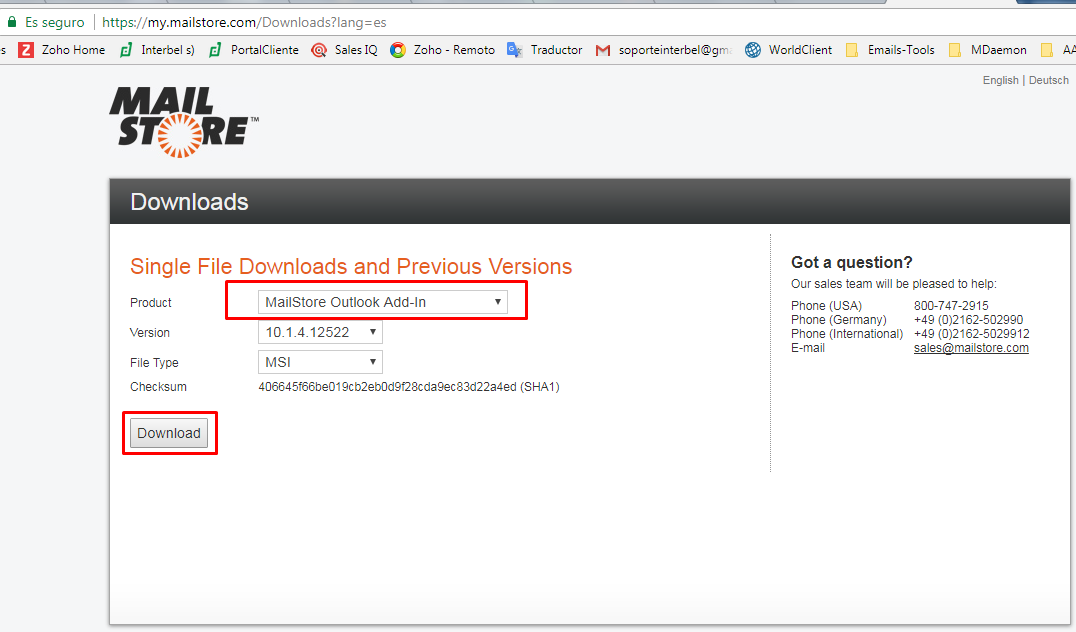Click the Checksum label

tap(159, 387)
